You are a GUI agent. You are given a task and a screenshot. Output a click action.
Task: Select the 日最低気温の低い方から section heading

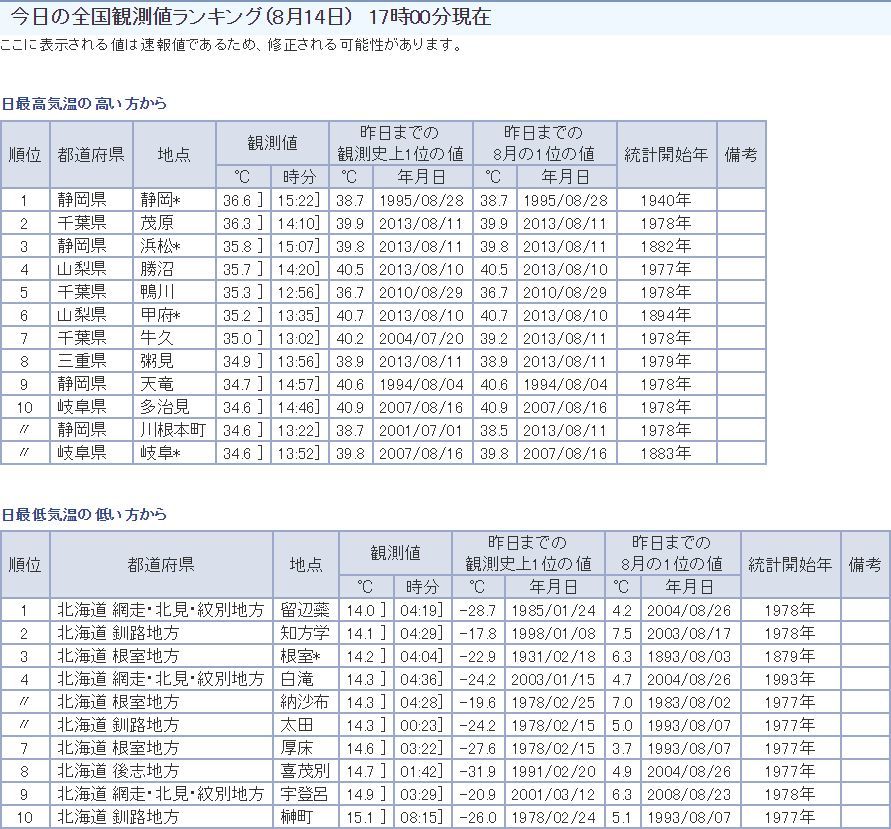84,514
